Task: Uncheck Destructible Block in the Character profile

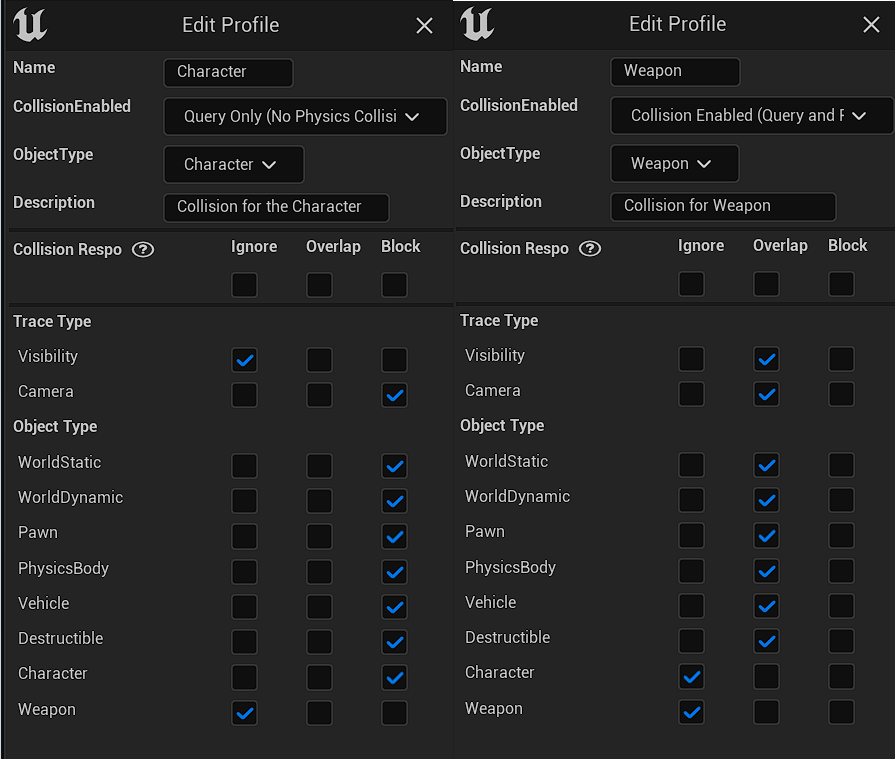Action: tap(394, 642)
